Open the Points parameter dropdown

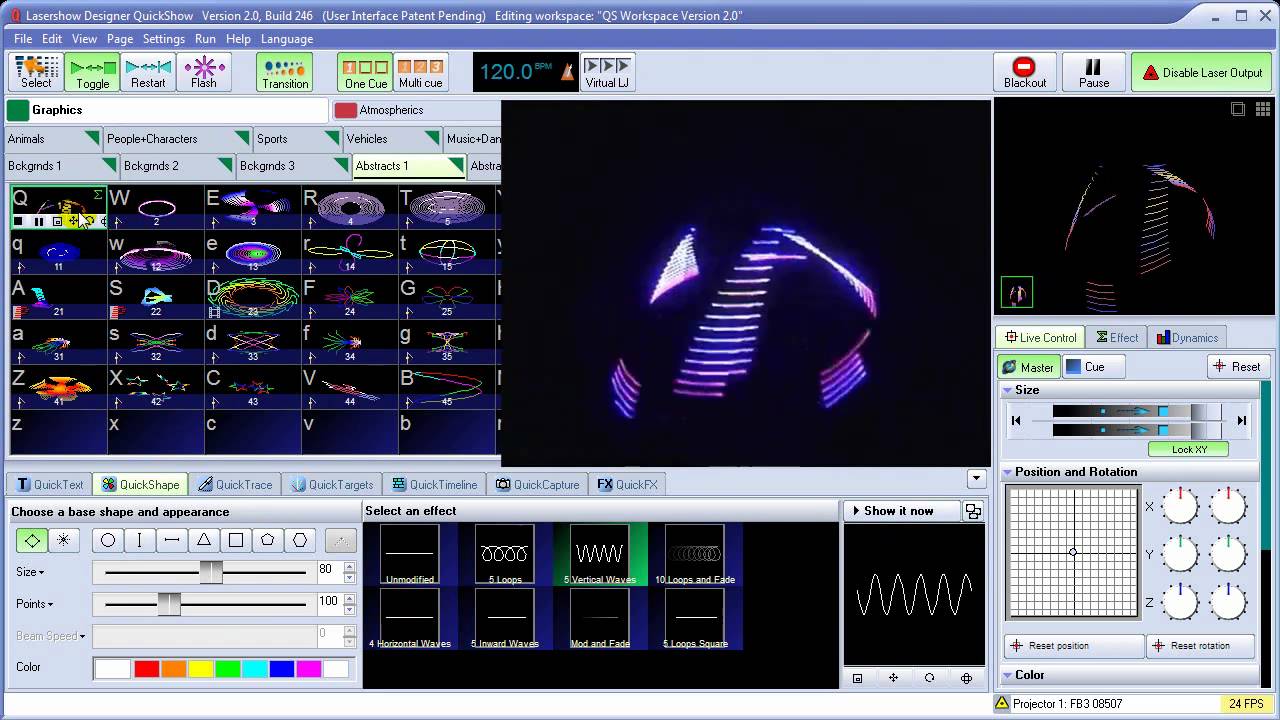coord(35,604)
